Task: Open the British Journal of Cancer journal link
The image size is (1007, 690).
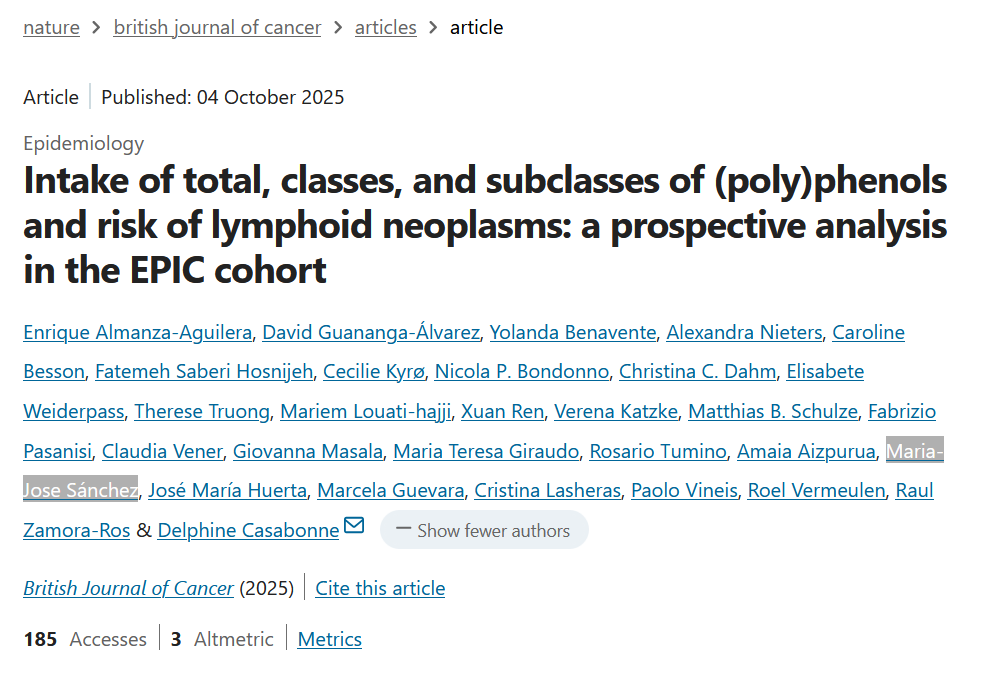Action: pyautogui.click(x=128, y=588)
